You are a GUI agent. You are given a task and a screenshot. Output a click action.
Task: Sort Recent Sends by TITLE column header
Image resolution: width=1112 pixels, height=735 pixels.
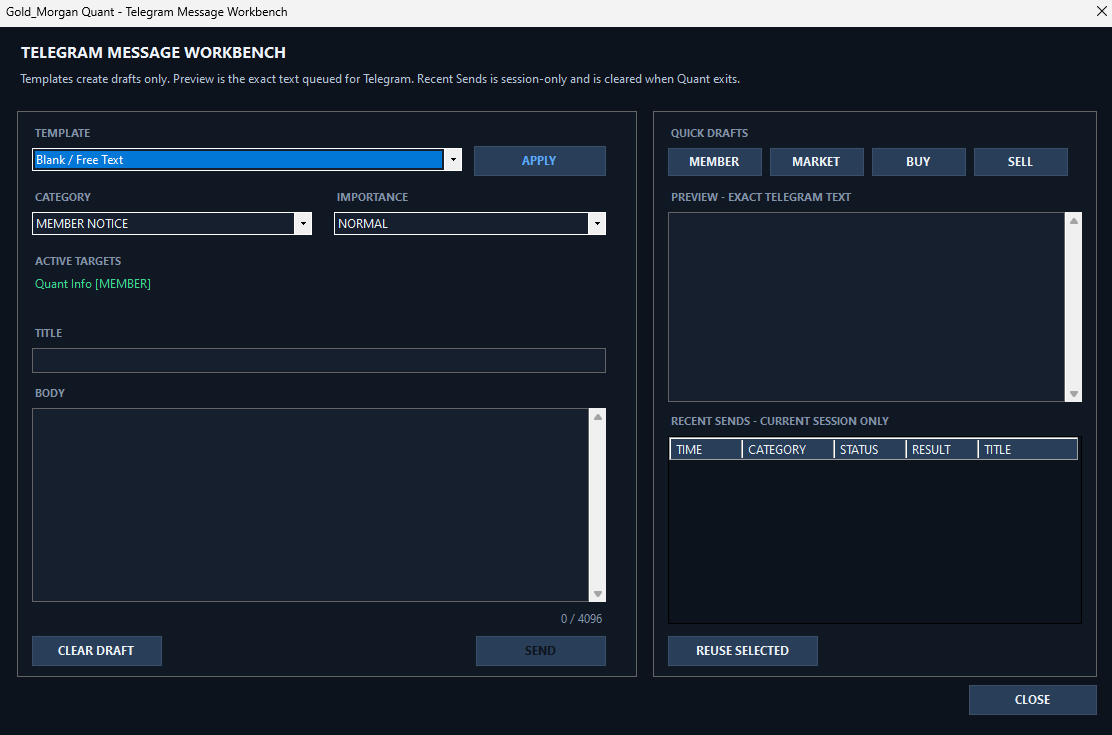tap(1028, 449)
